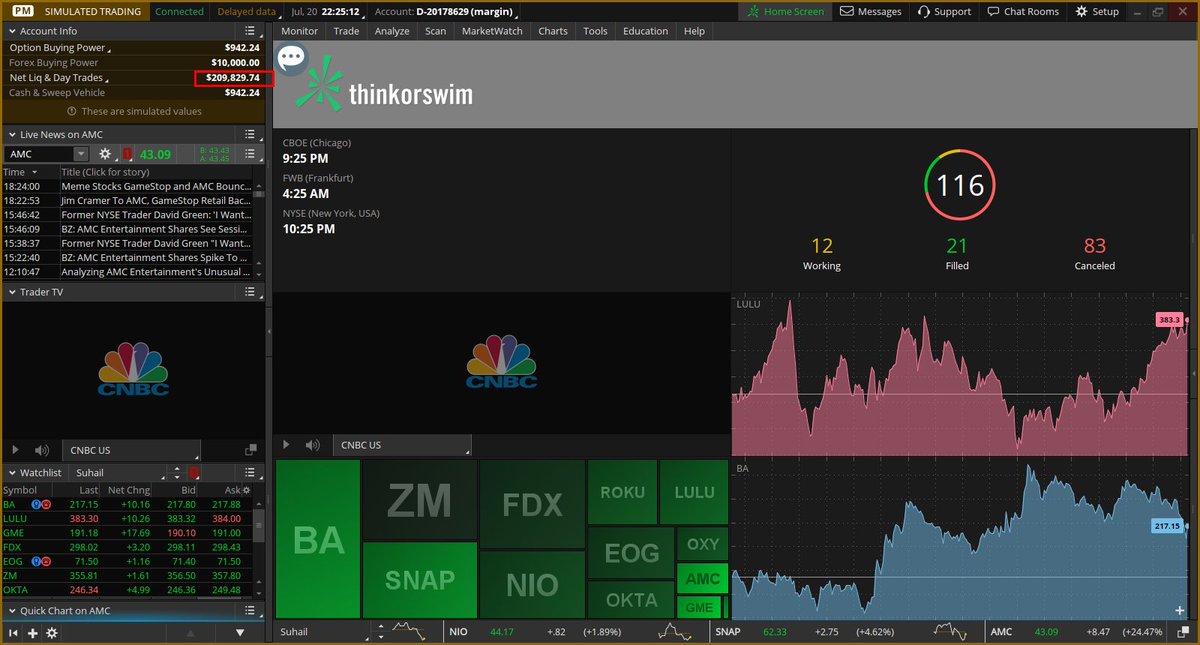Open the Setup menu in the top bar
Screen dimensions: 1200x645
tap(1097, 11)
